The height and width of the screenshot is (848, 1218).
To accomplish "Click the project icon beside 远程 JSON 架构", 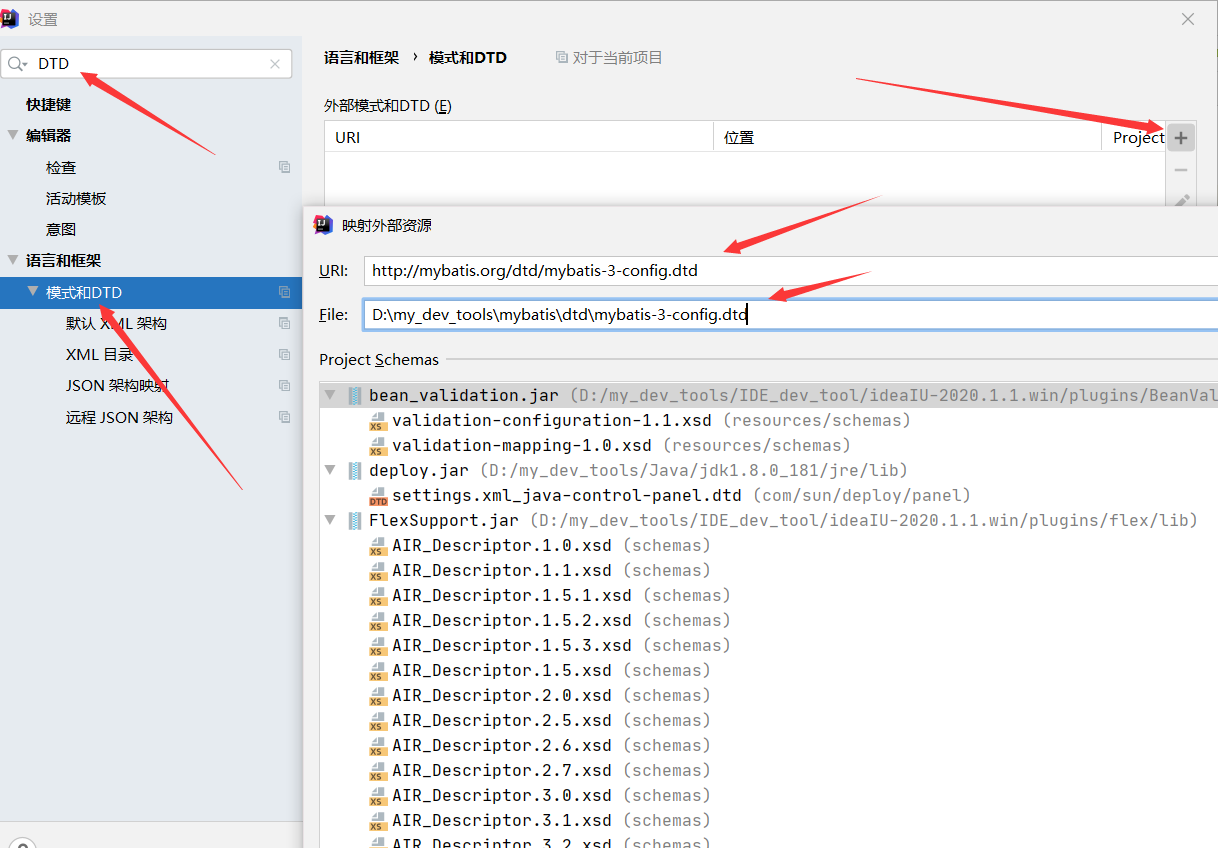I will 285,417.
